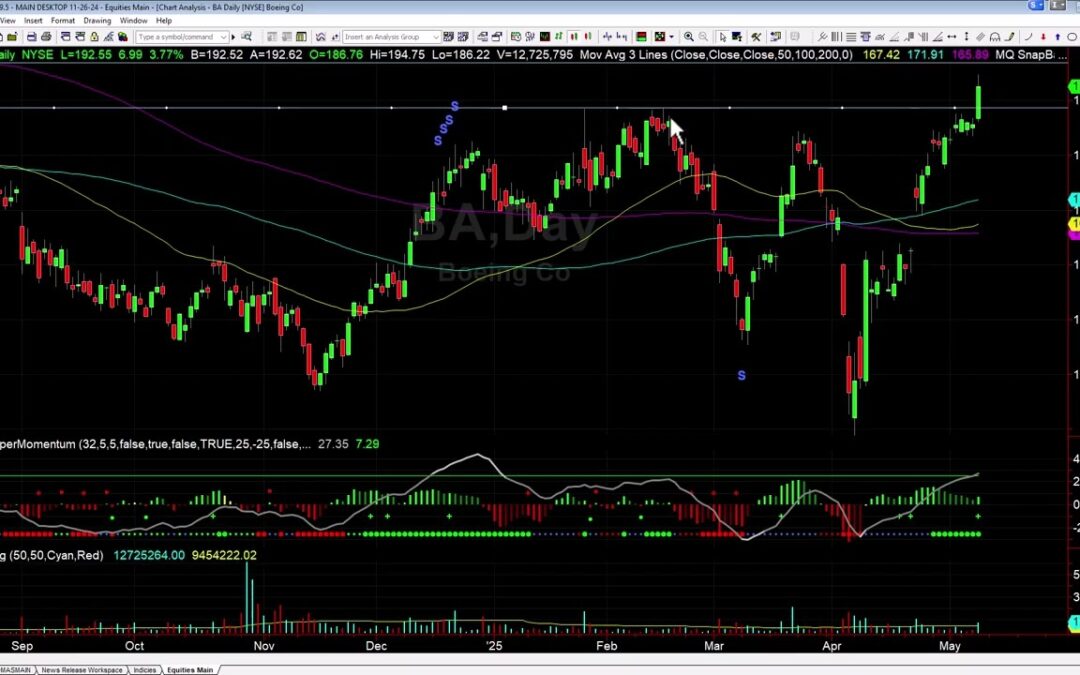Click the lone blue S marker under March
Image resolution: width=1080 pixels, height=675 pixels.
tap(742, 375)
